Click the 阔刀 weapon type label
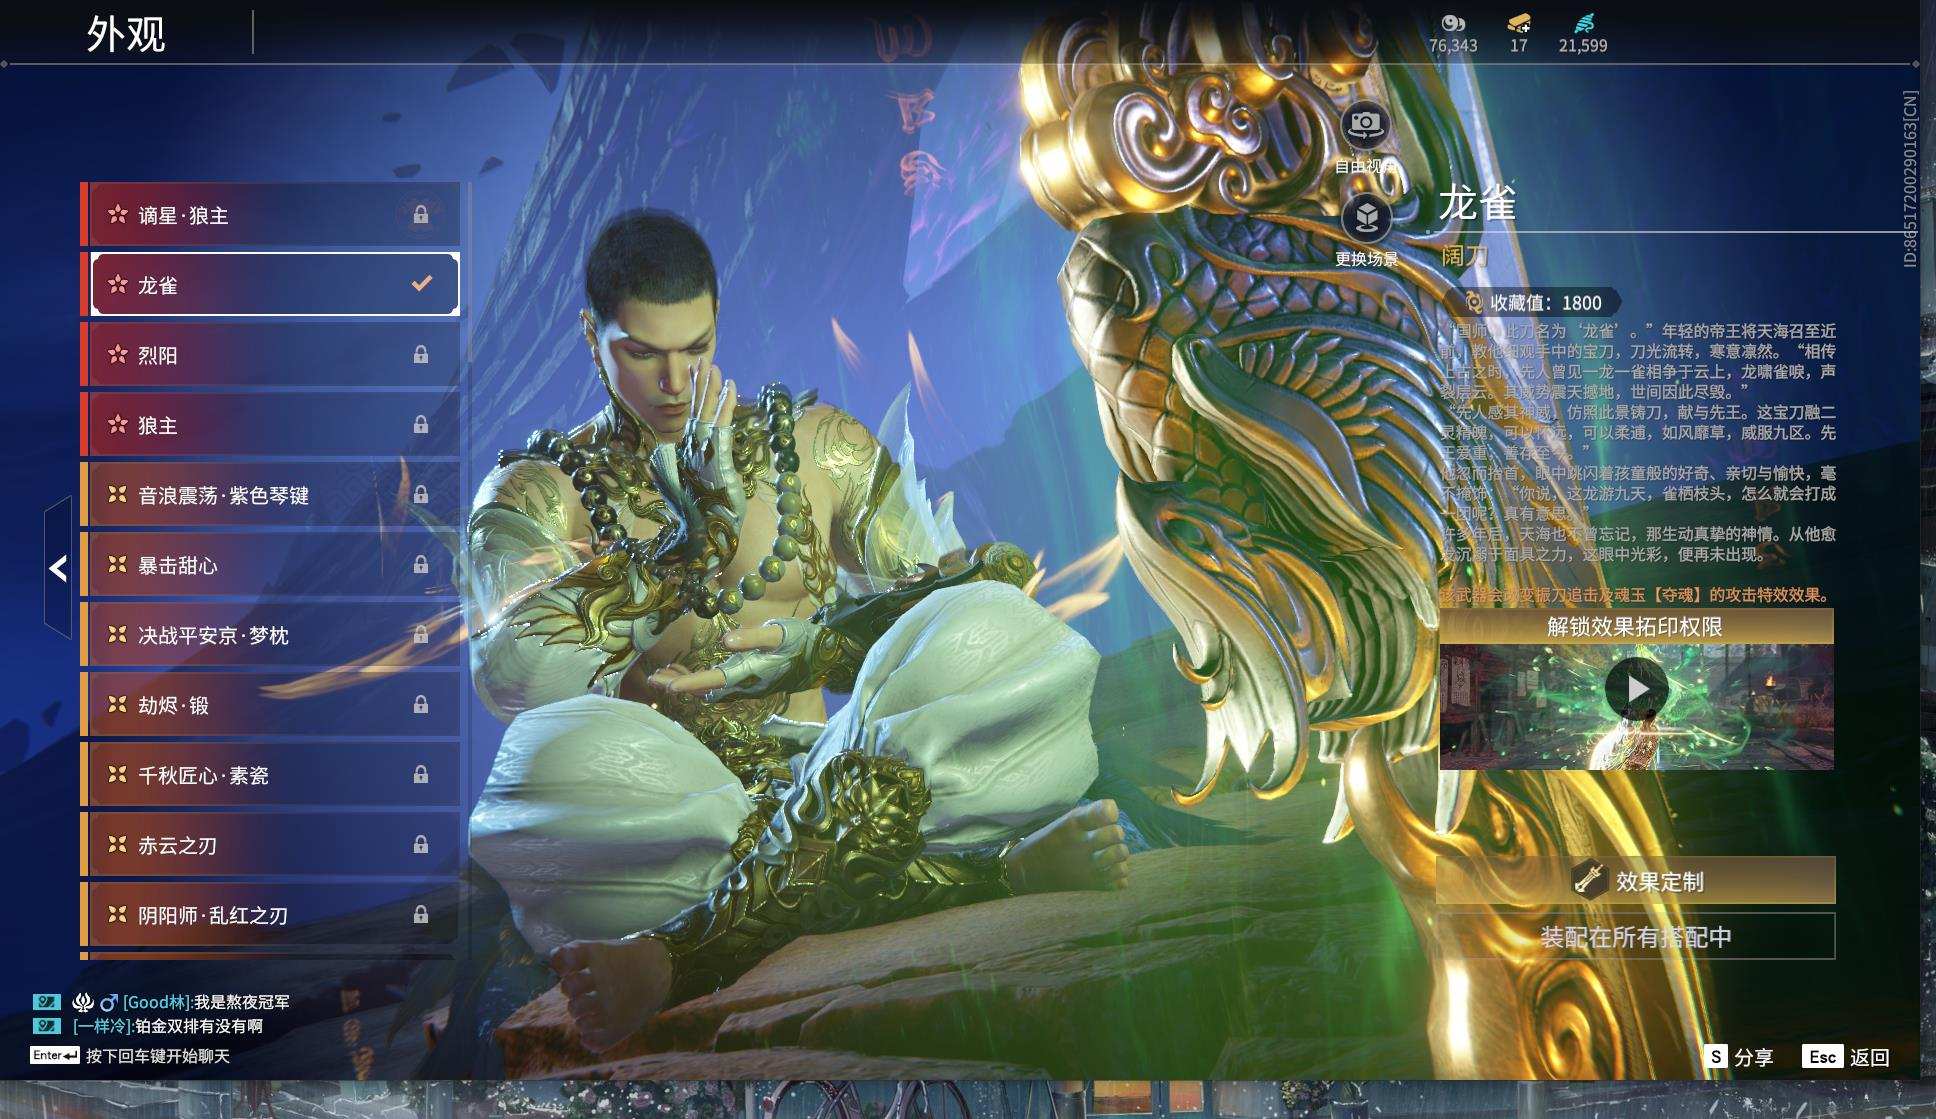Image resolution: width=1936 pixels, height=1119 pixels. [1465, 256]
